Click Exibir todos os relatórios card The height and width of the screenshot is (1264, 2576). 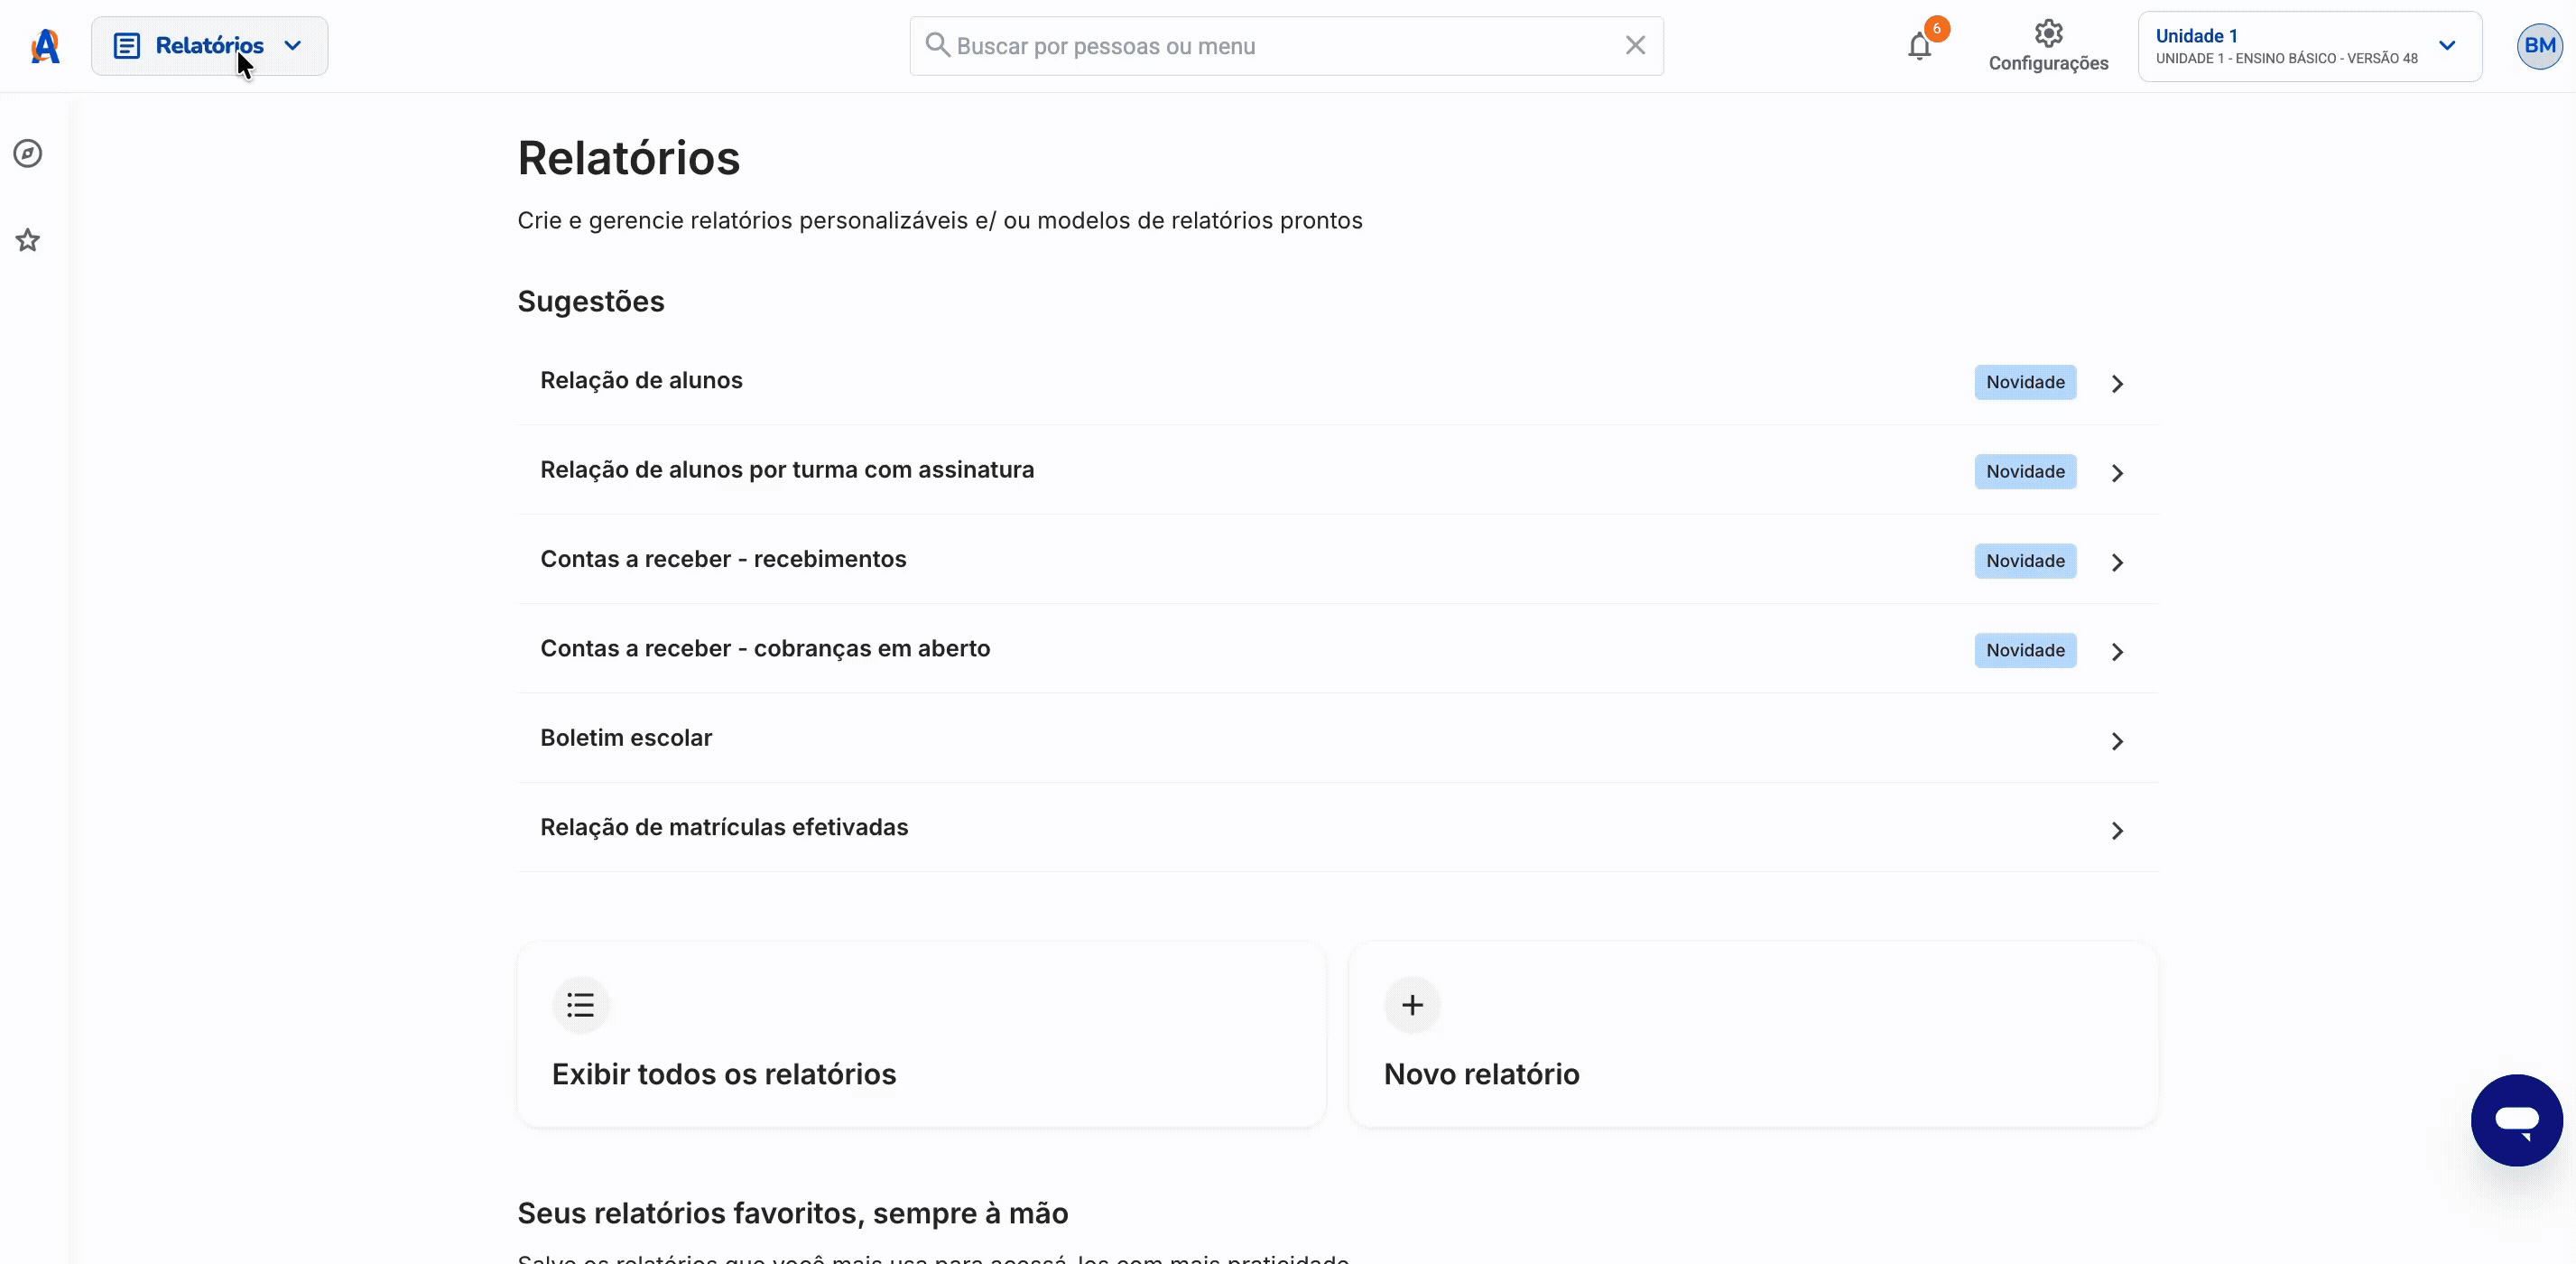(x=921, y=1034)
